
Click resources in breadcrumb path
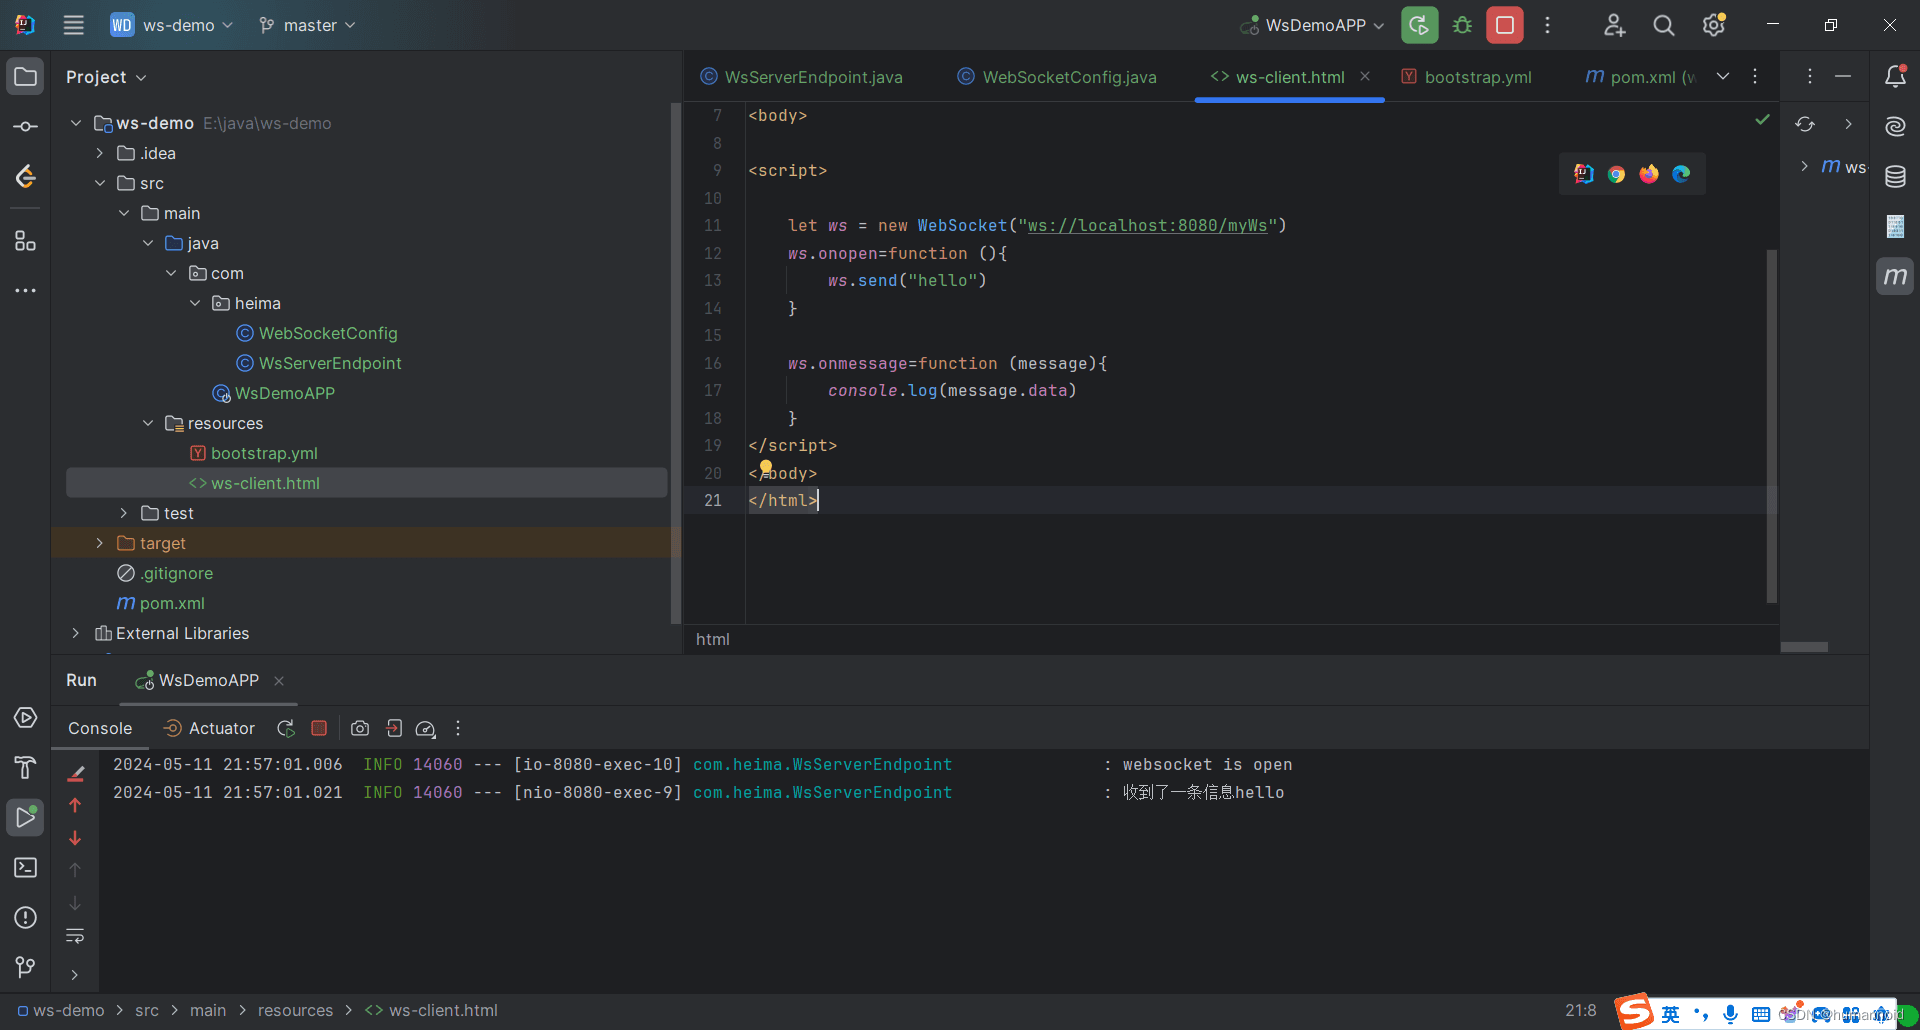point(295,1011)
